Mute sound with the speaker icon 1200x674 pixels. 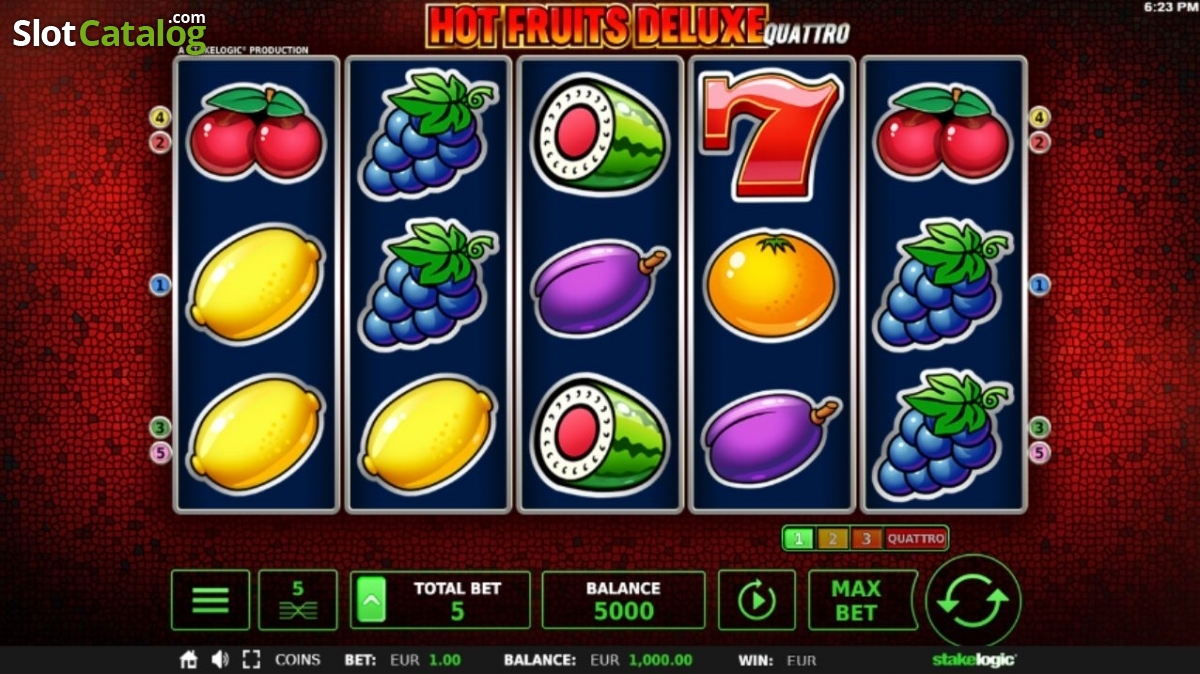point(220,660)
